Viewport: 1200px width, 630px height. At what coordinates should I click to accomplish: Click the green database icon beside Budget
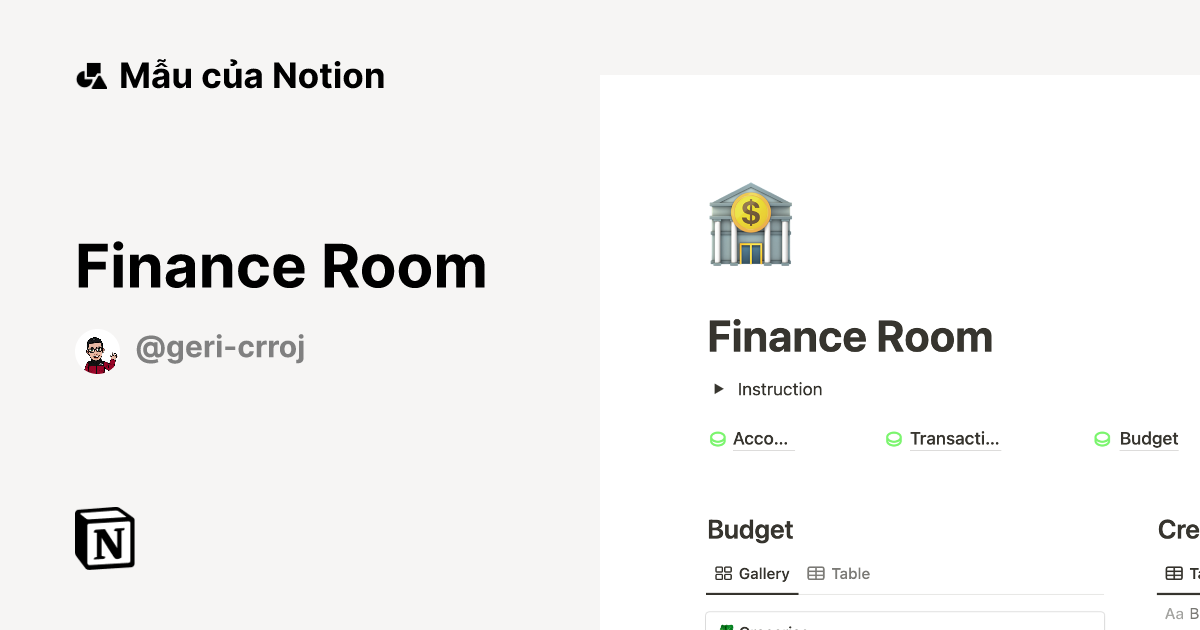[1102, 438]
